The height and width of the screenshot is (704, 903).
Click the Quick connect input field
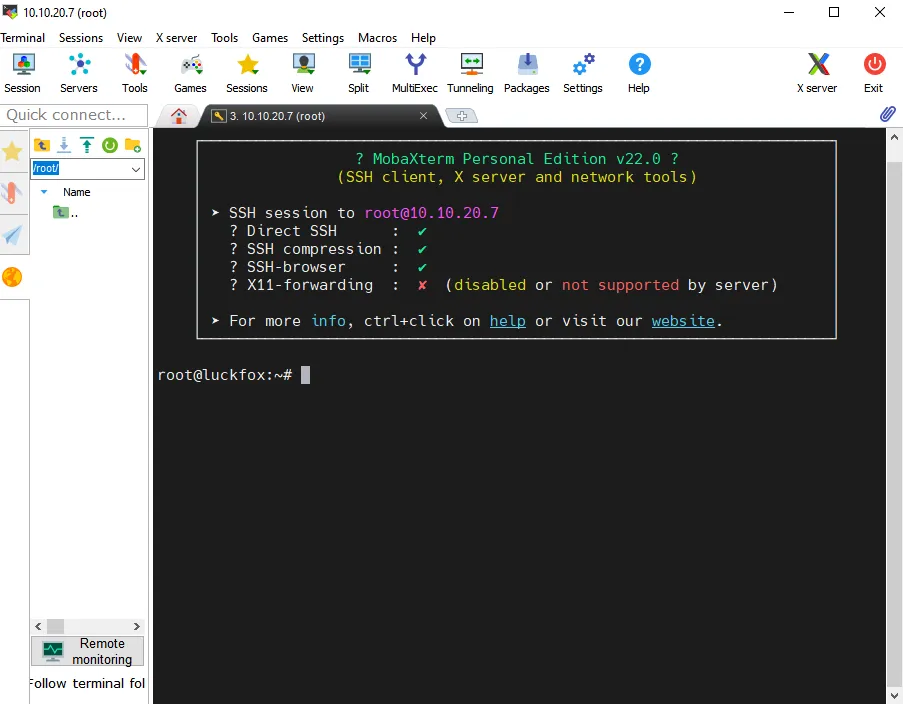(74, 115)
